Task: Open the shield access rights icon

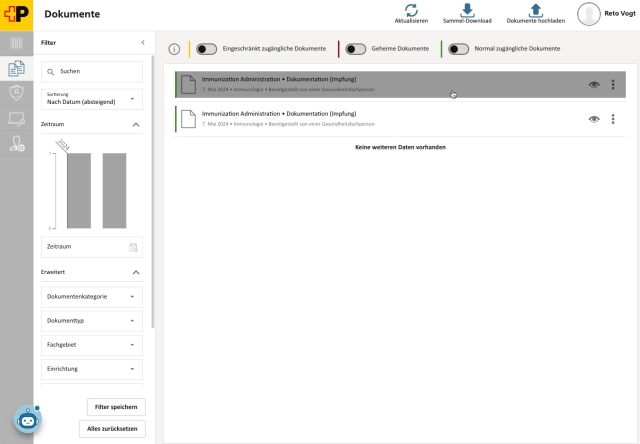Action: click(x=16, y=93)
